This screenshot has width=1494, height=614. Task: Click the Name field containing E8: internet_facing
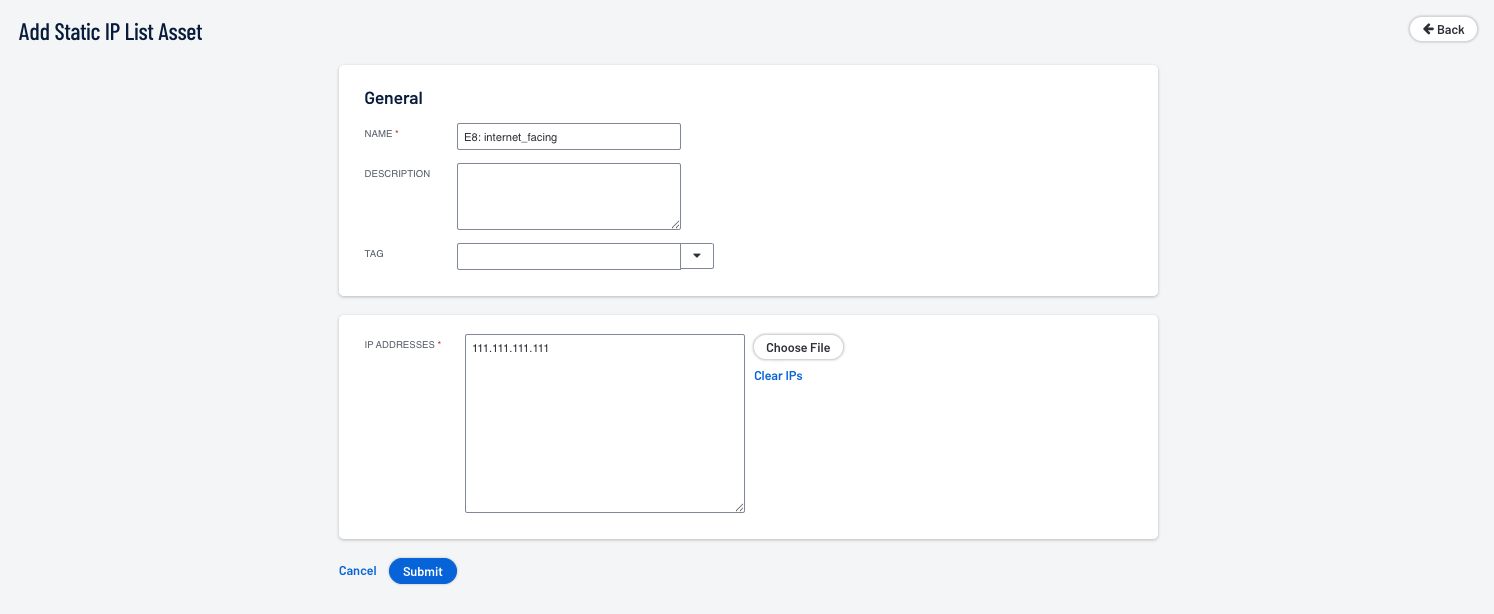(x=568, y=137)
